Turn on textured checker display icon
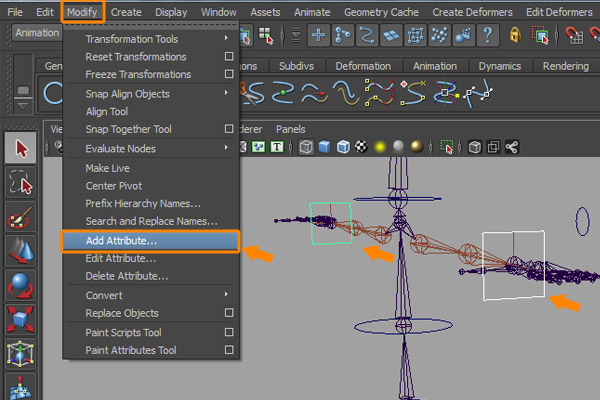 pyautogui.click(x=361, y=147)
